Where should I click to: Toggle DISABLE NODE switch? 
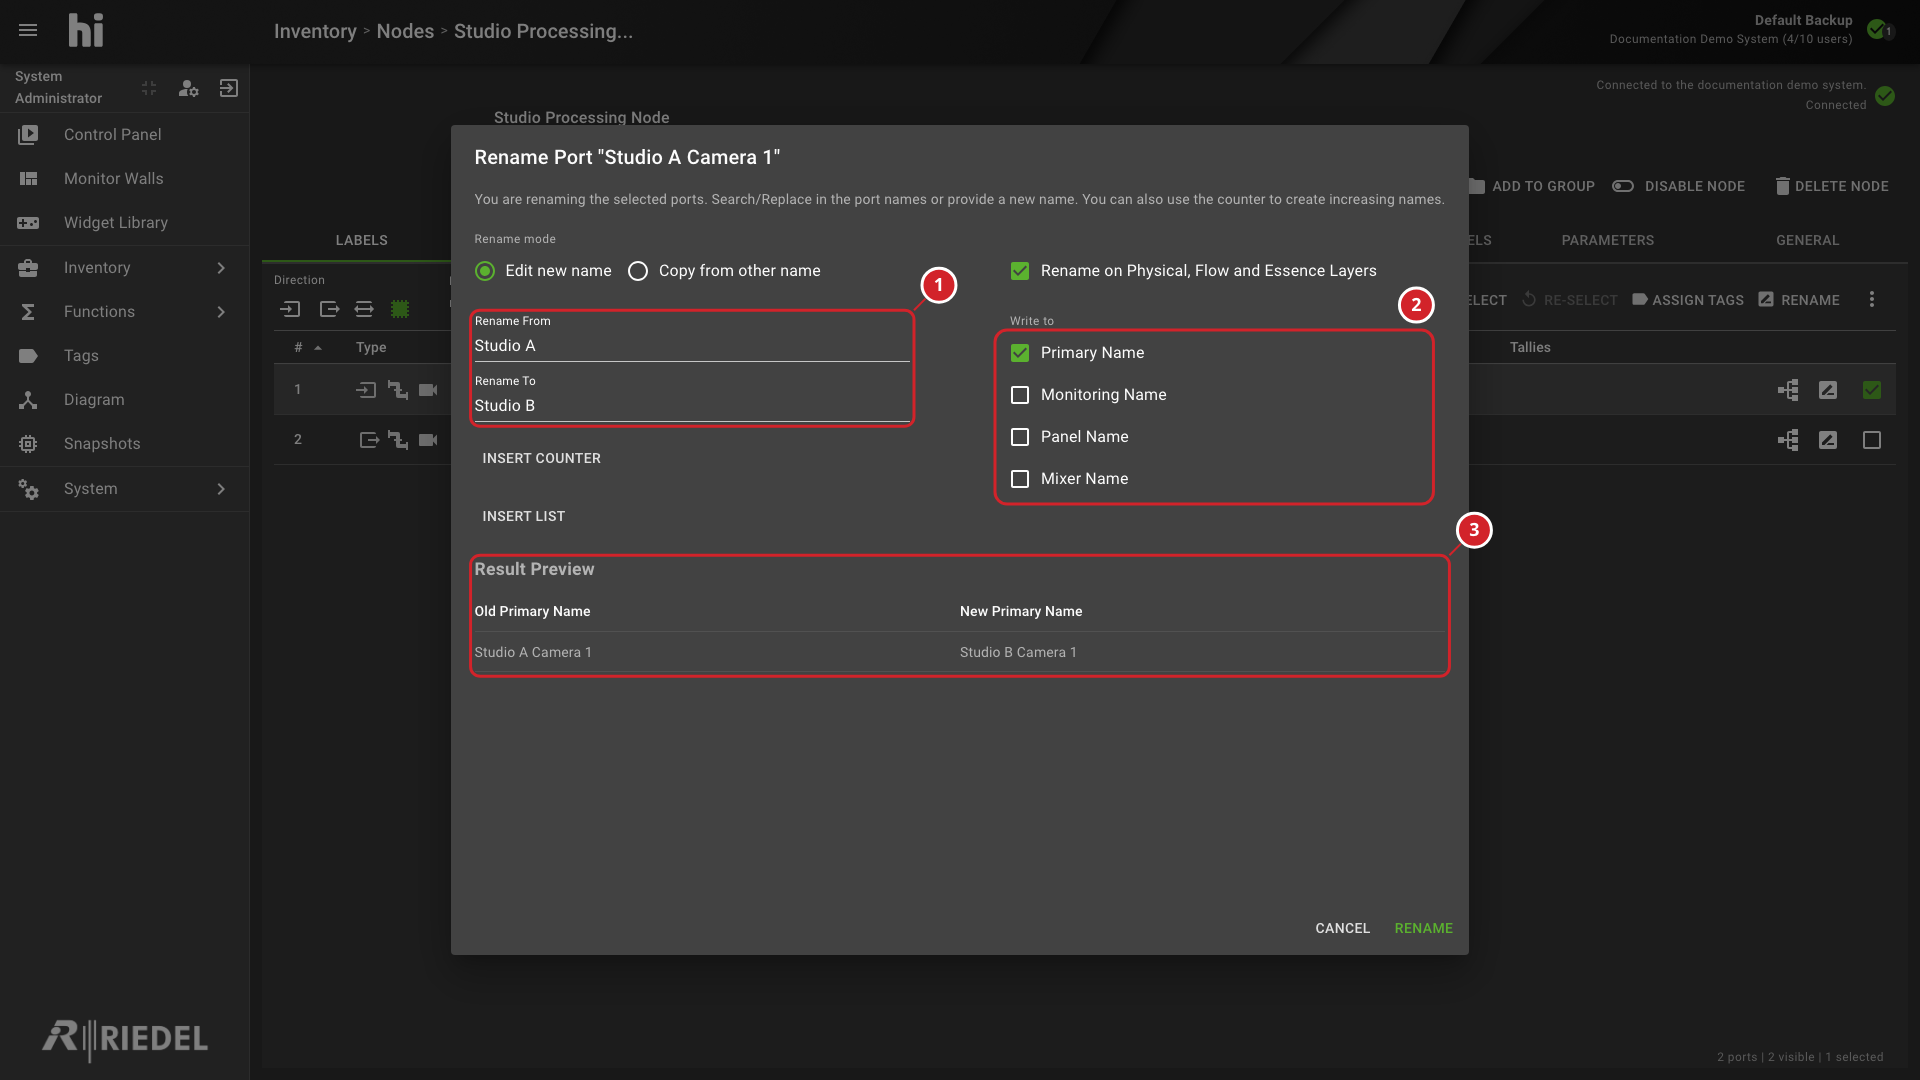[1622, 186]
